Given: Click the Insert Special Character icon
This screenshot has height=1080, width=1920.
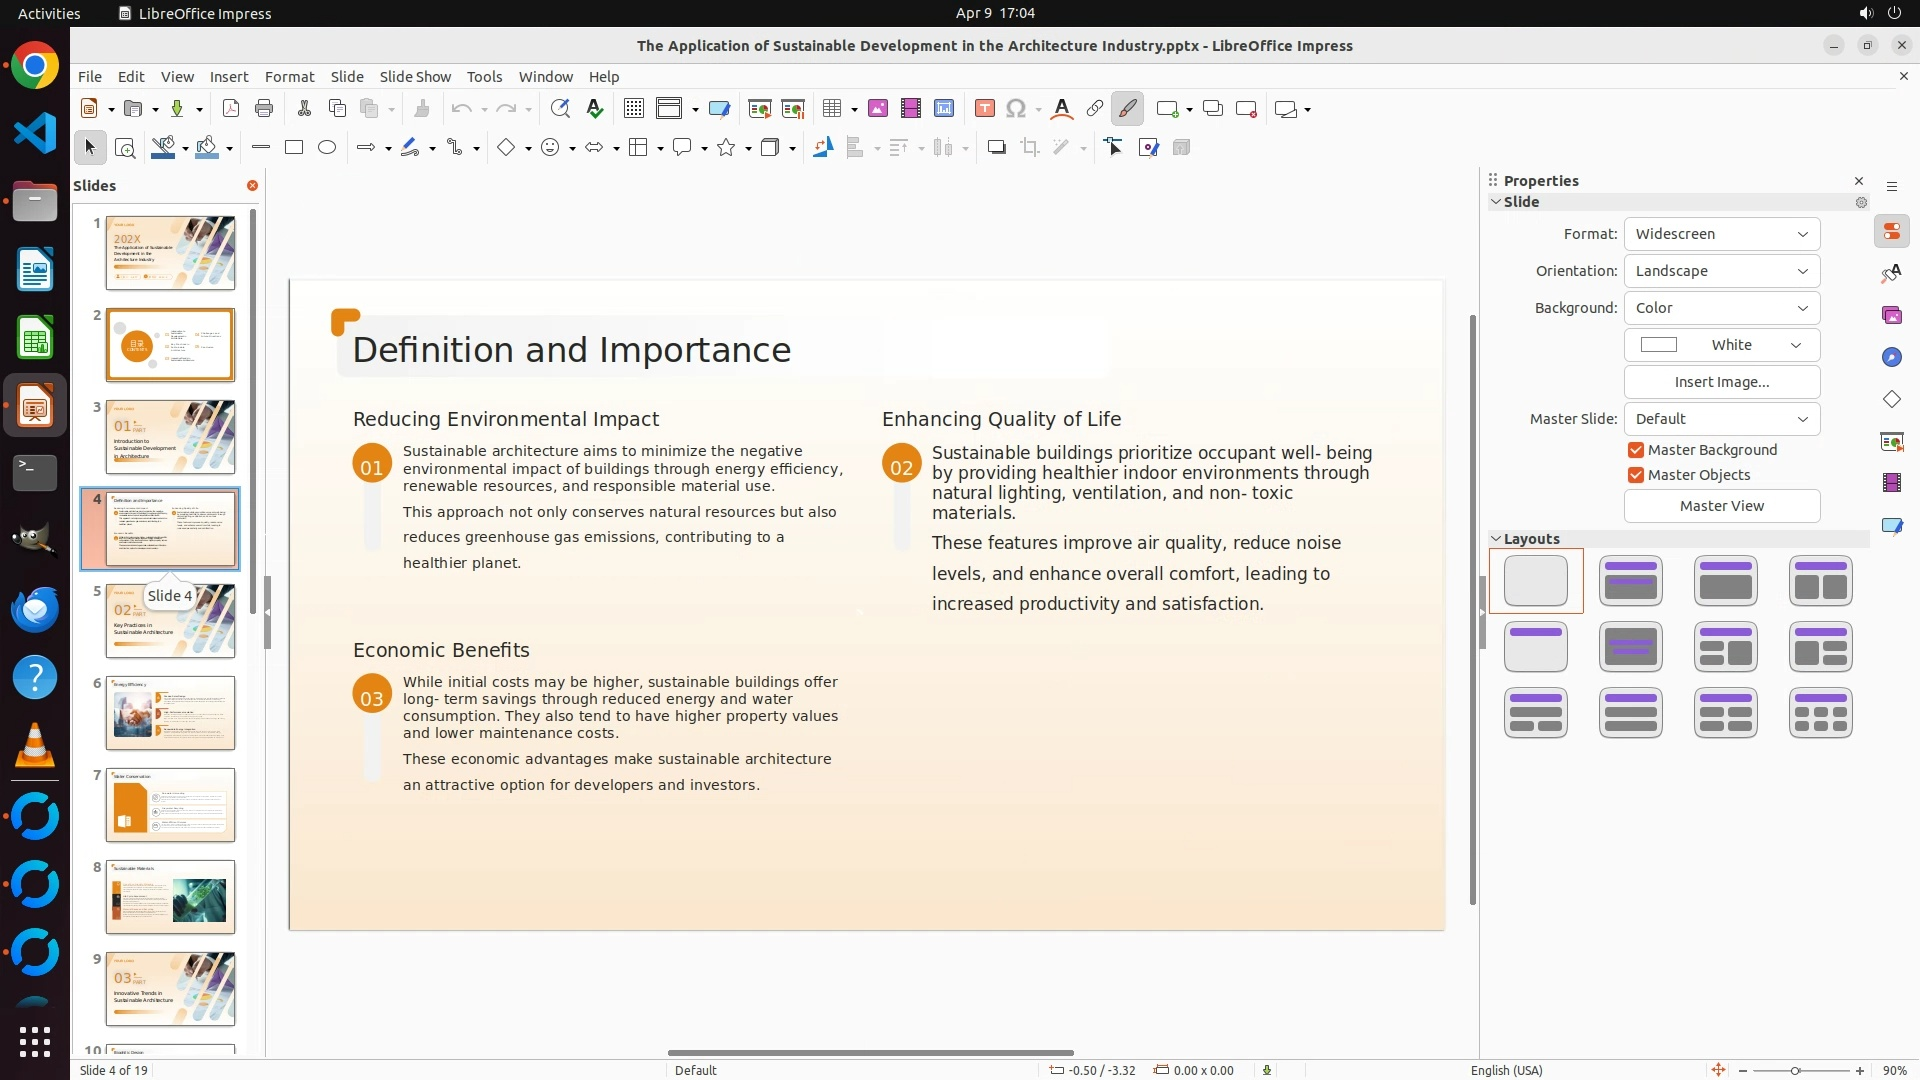Looking at the screenshot, I should click(x=1016, y=109).
